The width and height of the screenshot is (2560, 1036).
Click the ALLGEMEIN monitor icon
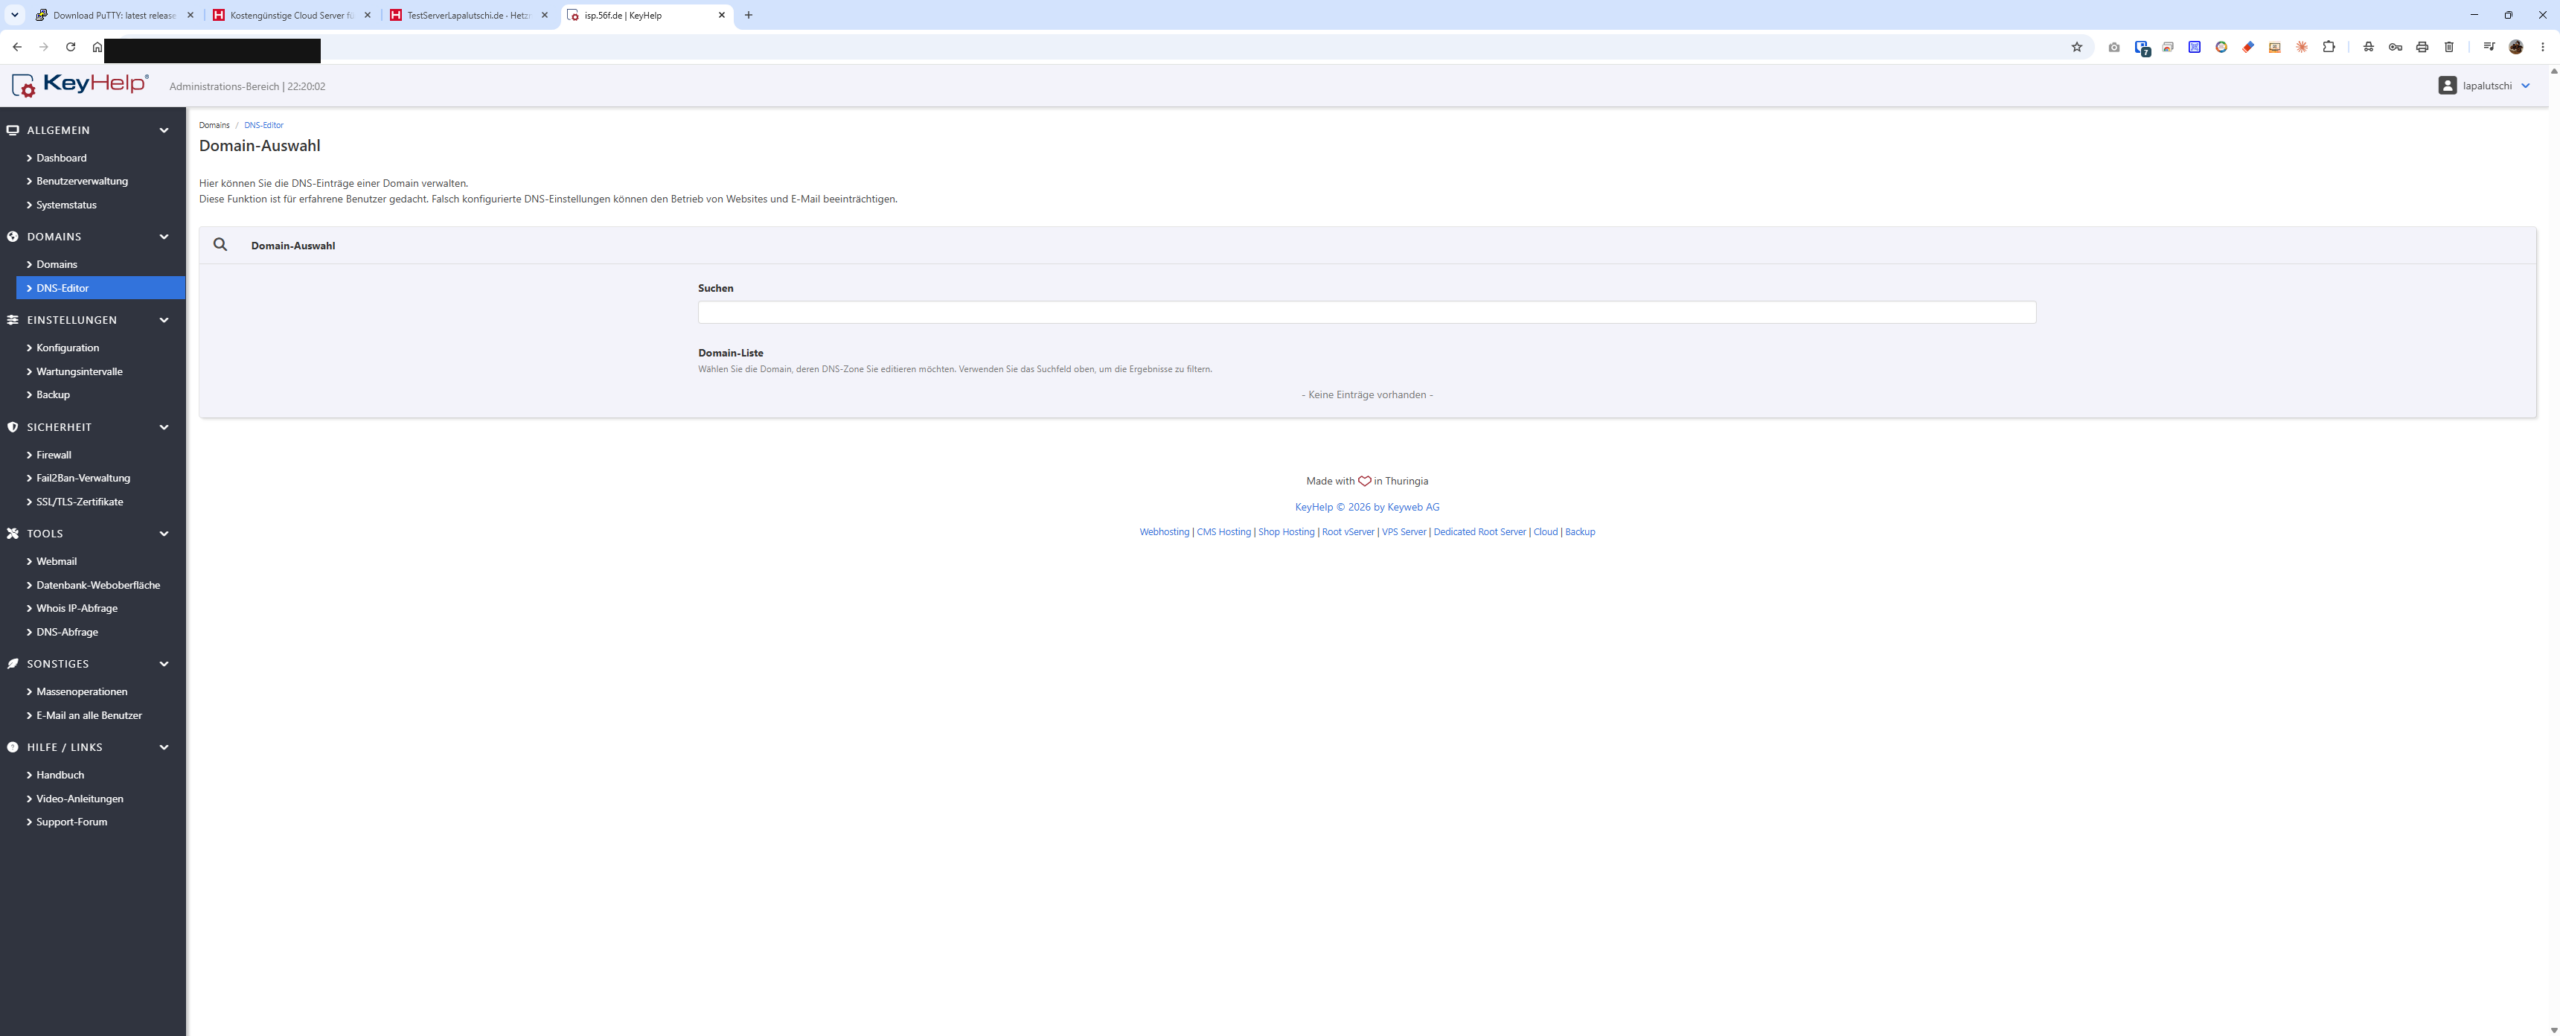(x=13, y=130)
